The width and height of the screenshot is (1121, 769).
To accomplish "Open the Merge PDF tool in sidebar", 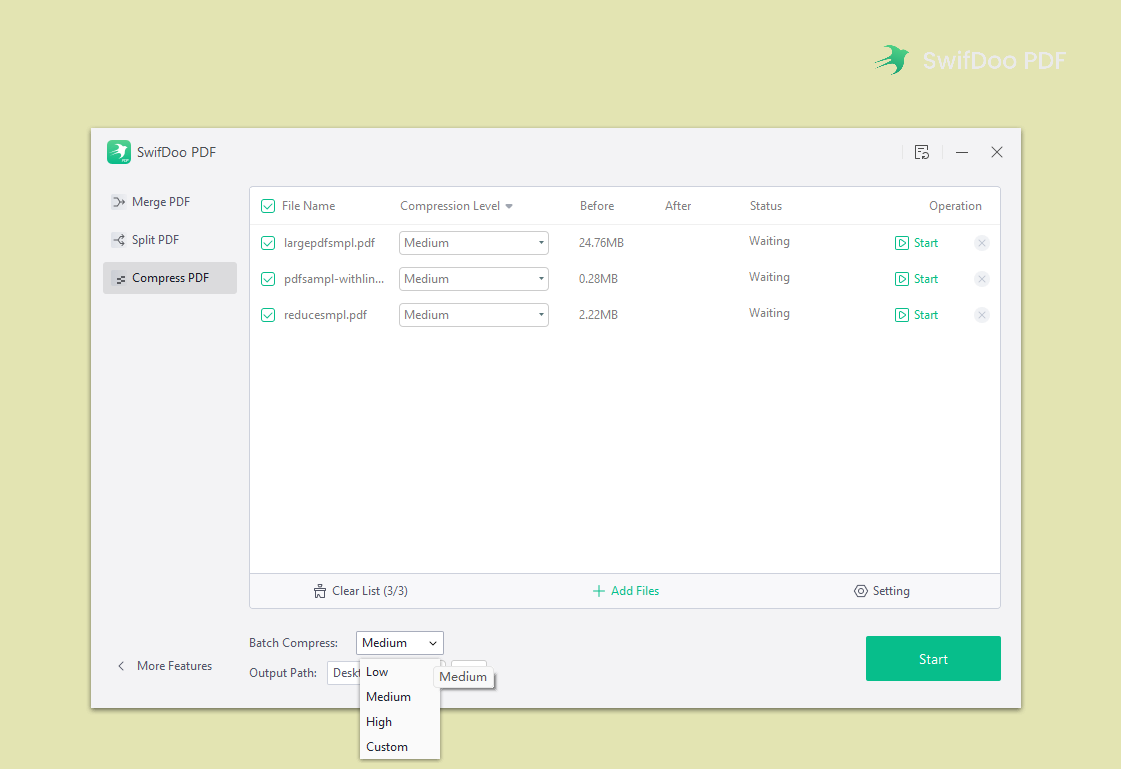I will pyautogui.click(x=150, y=202).
